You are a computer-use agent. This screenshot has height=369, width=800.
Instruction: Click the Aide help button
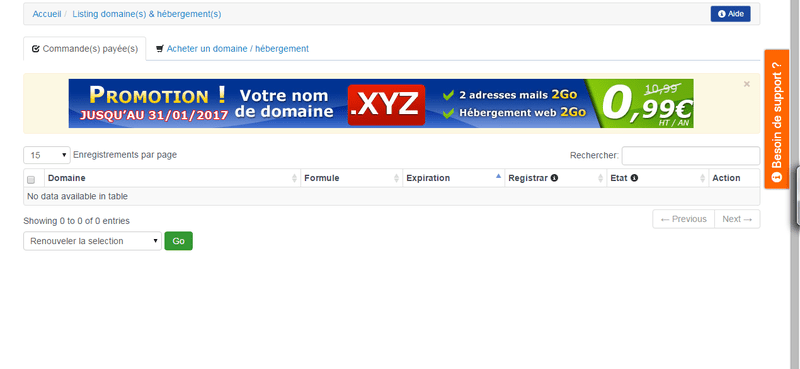[731, 14]
